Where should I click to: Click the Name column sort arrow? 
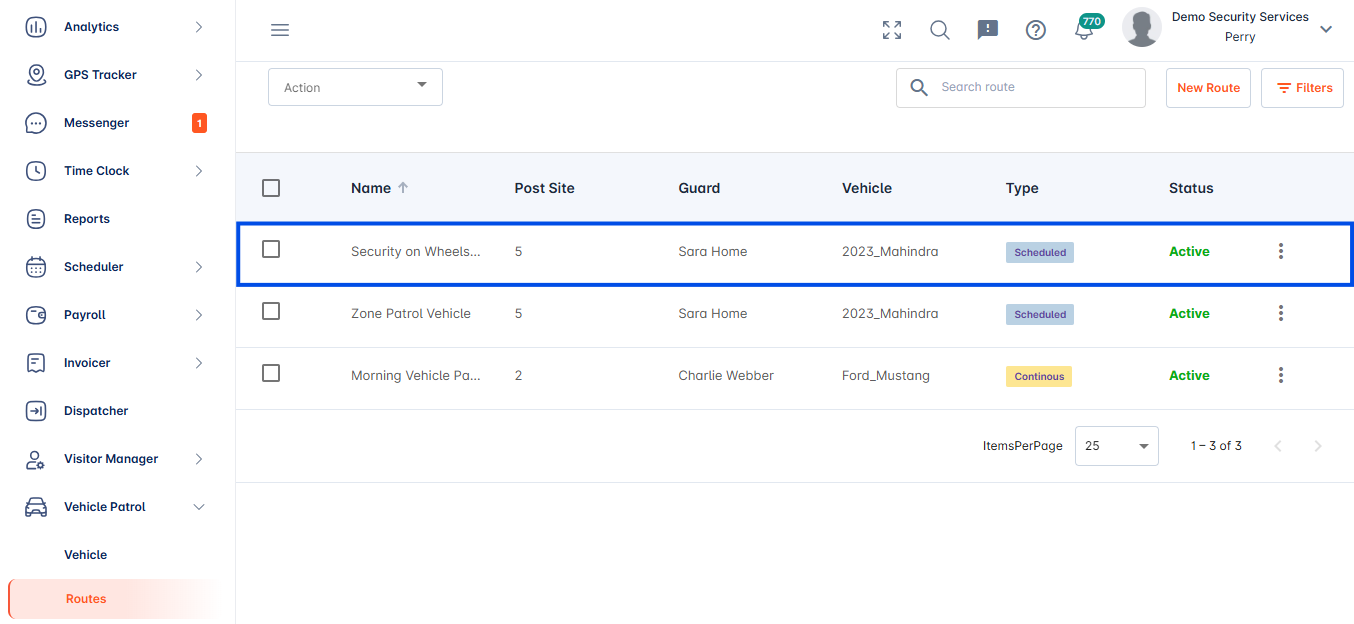403,187
